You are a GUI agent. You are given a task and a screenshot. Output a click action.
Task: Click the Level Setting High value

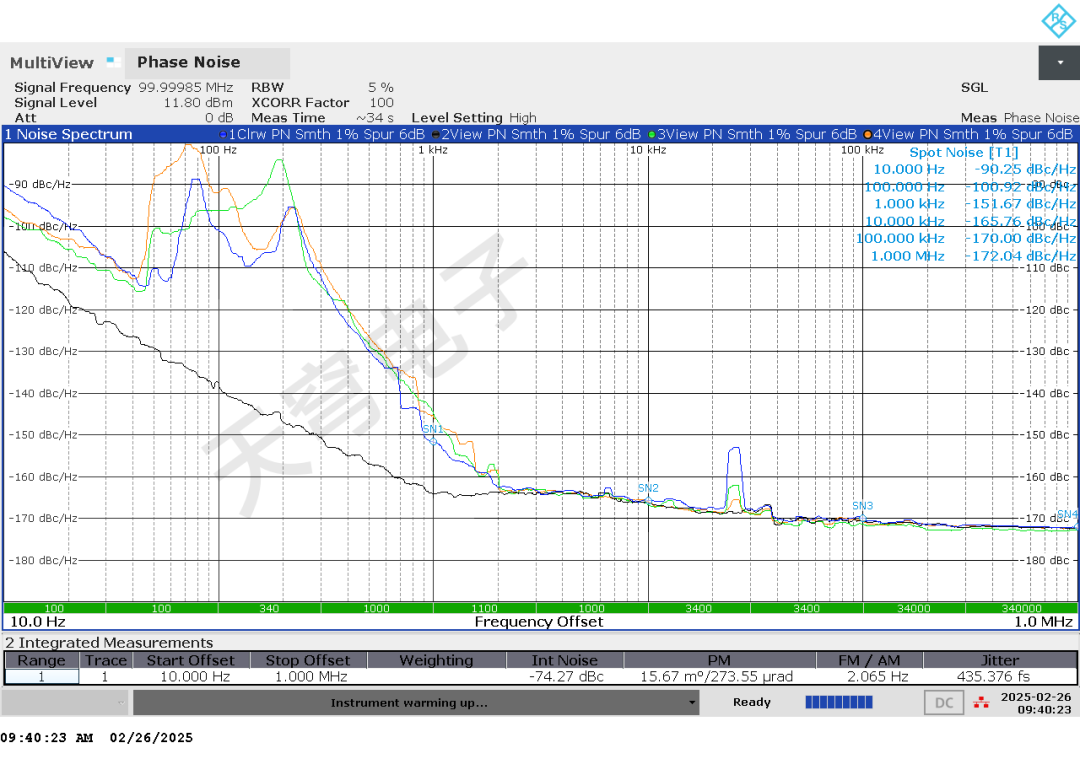coord(523,118)
